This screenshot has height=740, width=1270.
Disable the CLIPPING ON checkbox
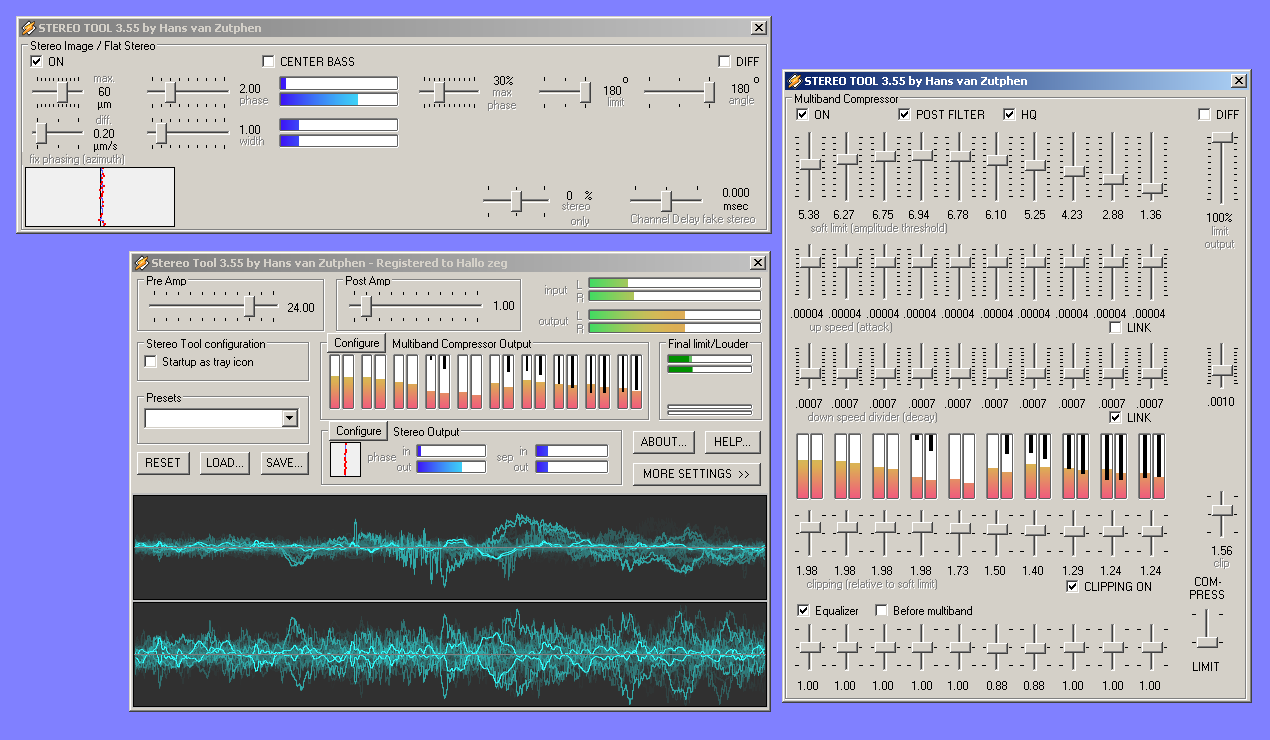(1073, 587)
